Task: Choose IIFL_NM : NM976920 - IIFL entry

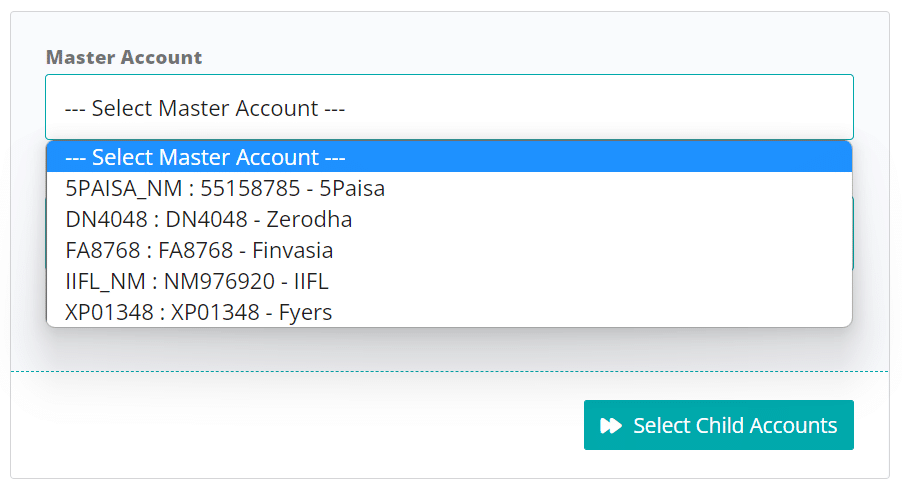Action: click(449, 281)
